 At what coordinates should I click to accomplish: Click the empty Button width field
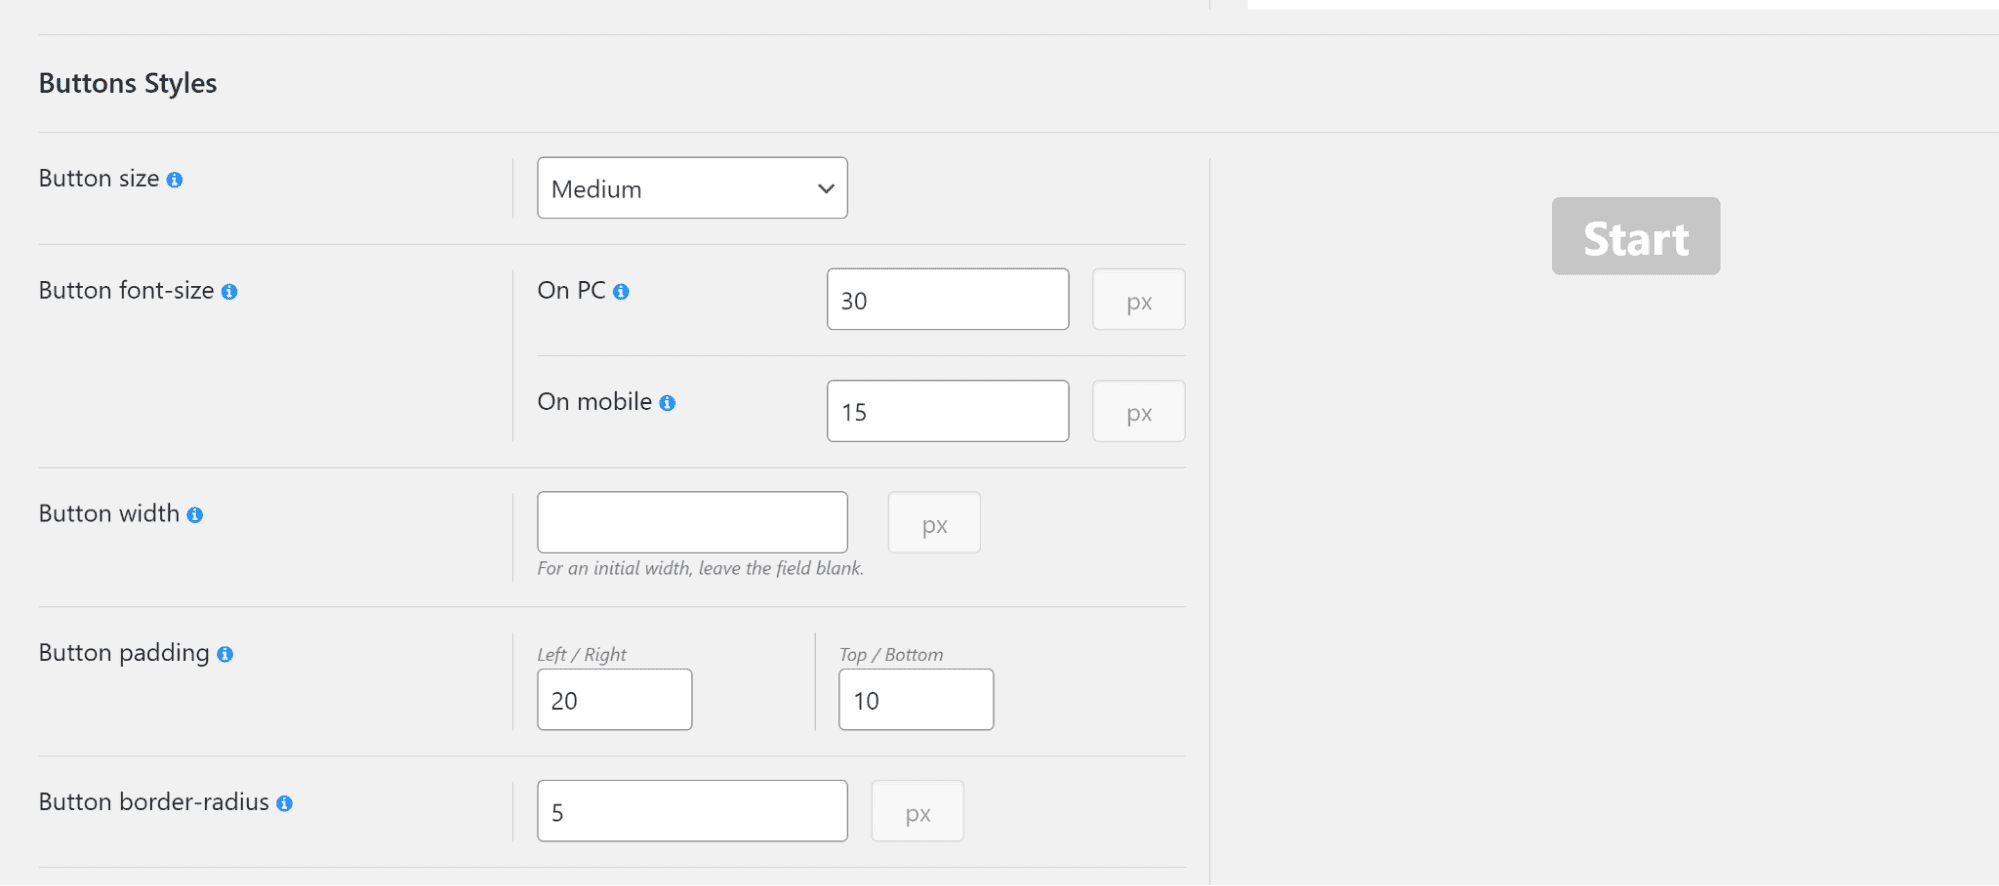coord(692,522)
